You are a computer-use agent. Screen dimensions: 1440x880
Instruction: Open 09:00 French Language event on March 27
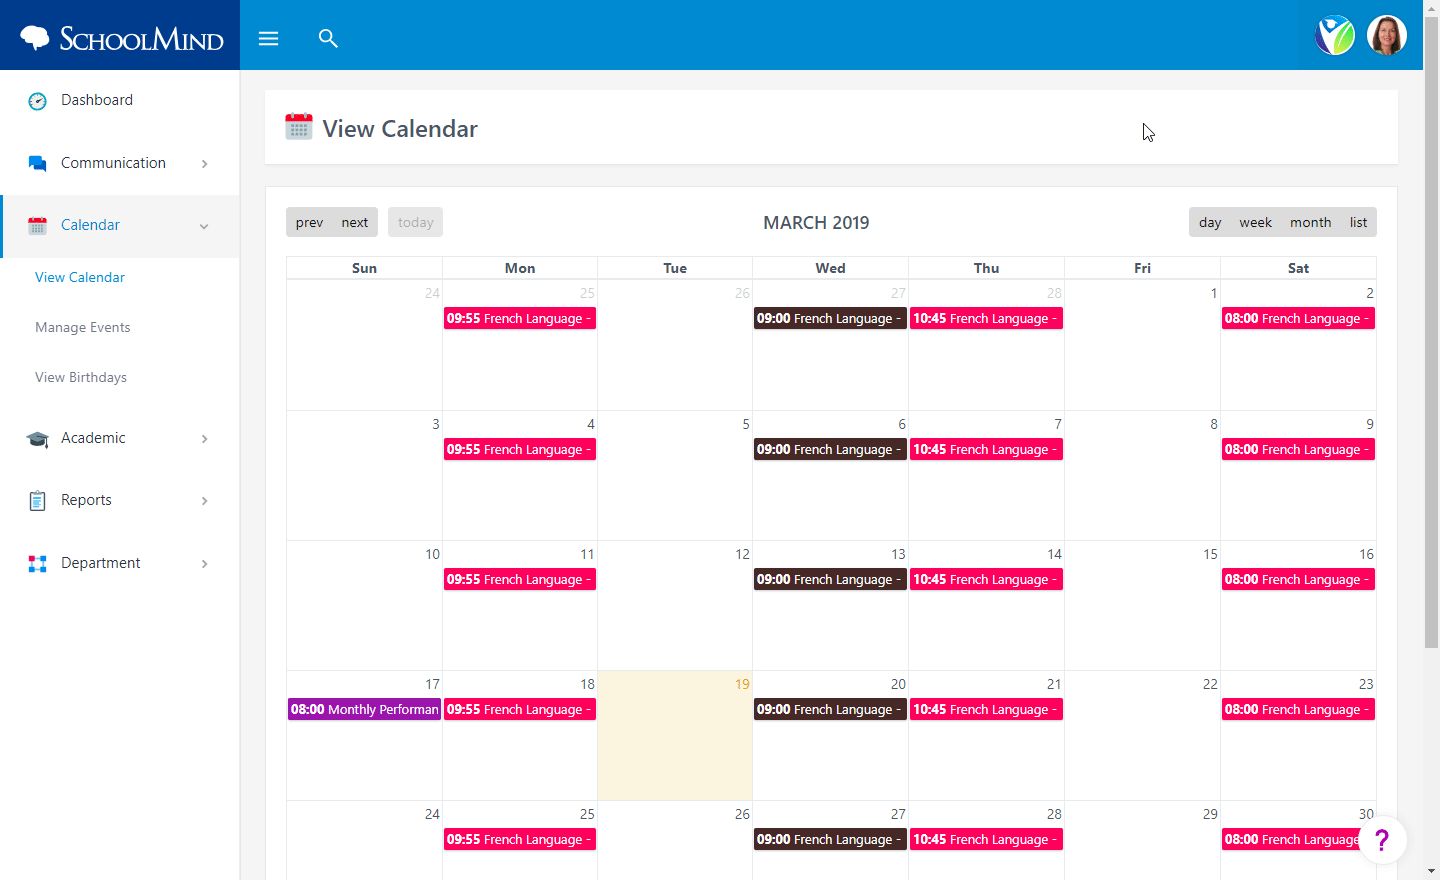click(830, 839)
